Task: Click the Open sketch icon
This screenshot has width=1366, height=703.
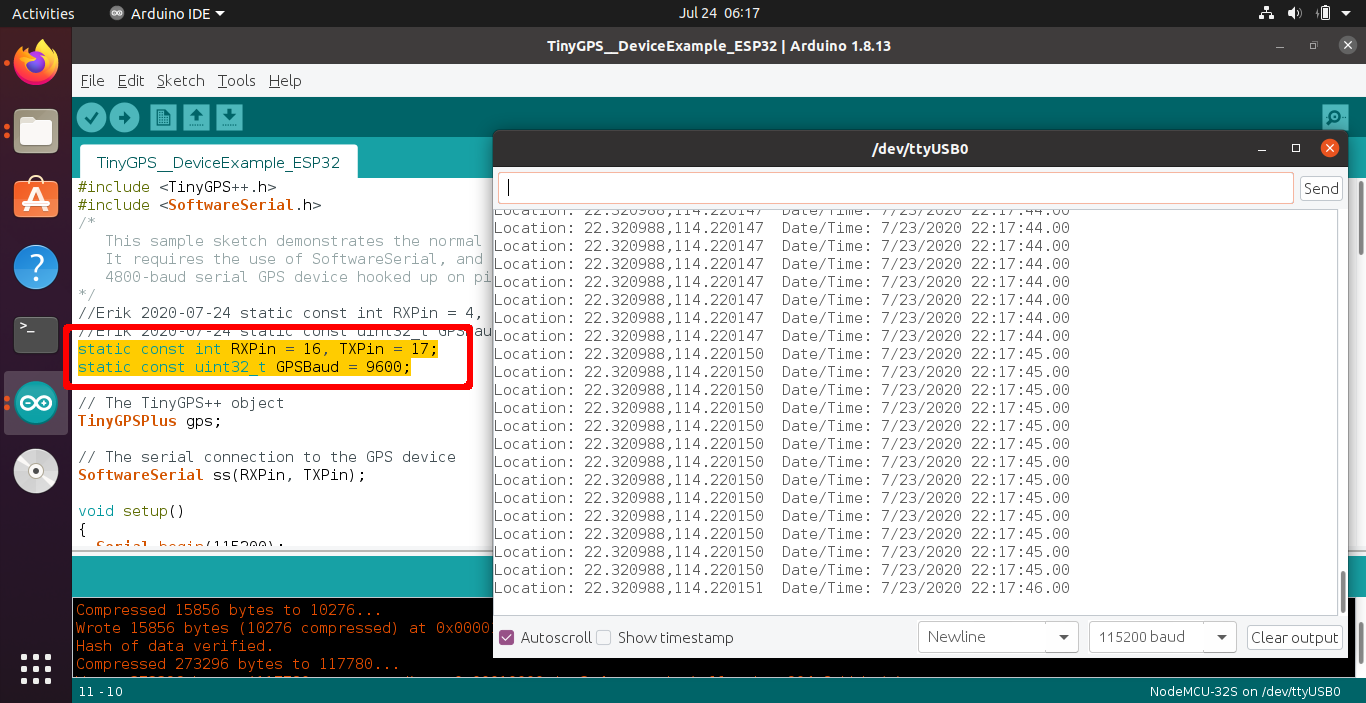Action: tap(196, 117)
